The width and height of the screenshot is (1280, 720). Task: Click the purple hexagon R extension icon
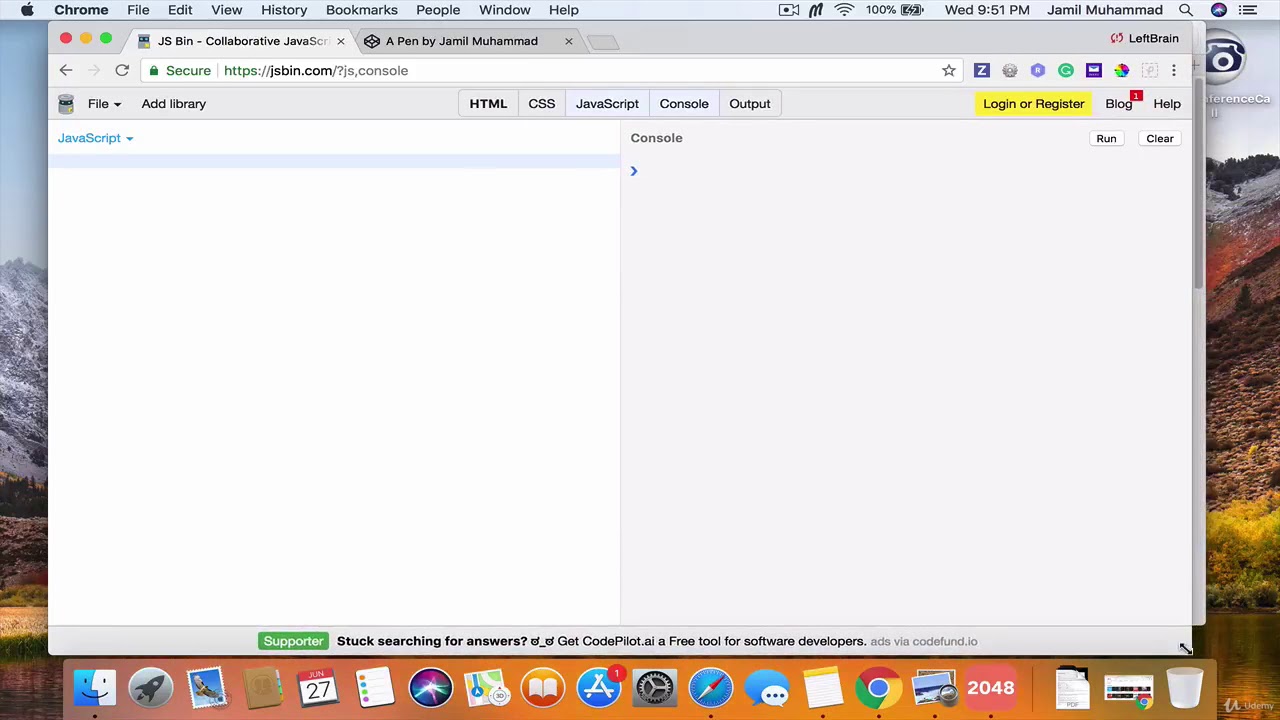point(1038,70)
